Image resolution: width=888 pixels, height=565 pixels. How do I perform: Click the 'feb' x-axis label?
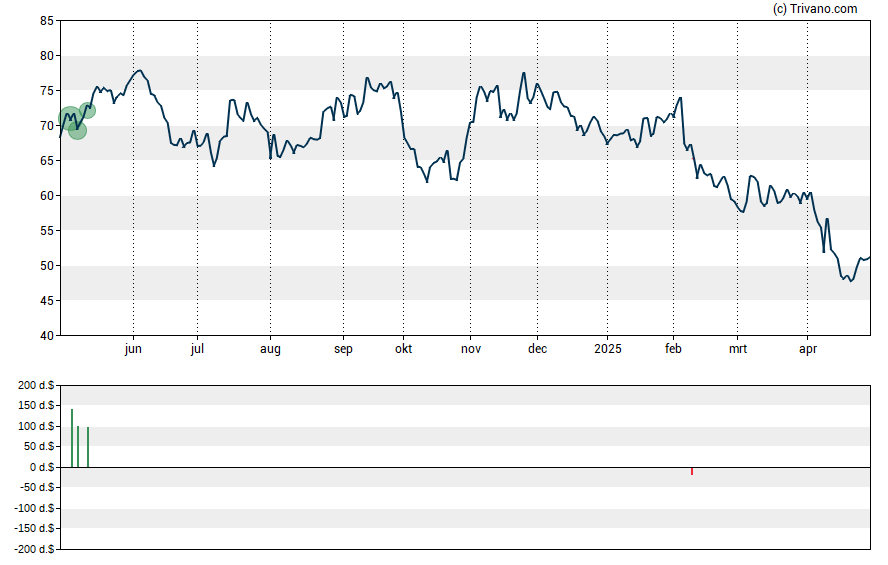tap(673, 349)
